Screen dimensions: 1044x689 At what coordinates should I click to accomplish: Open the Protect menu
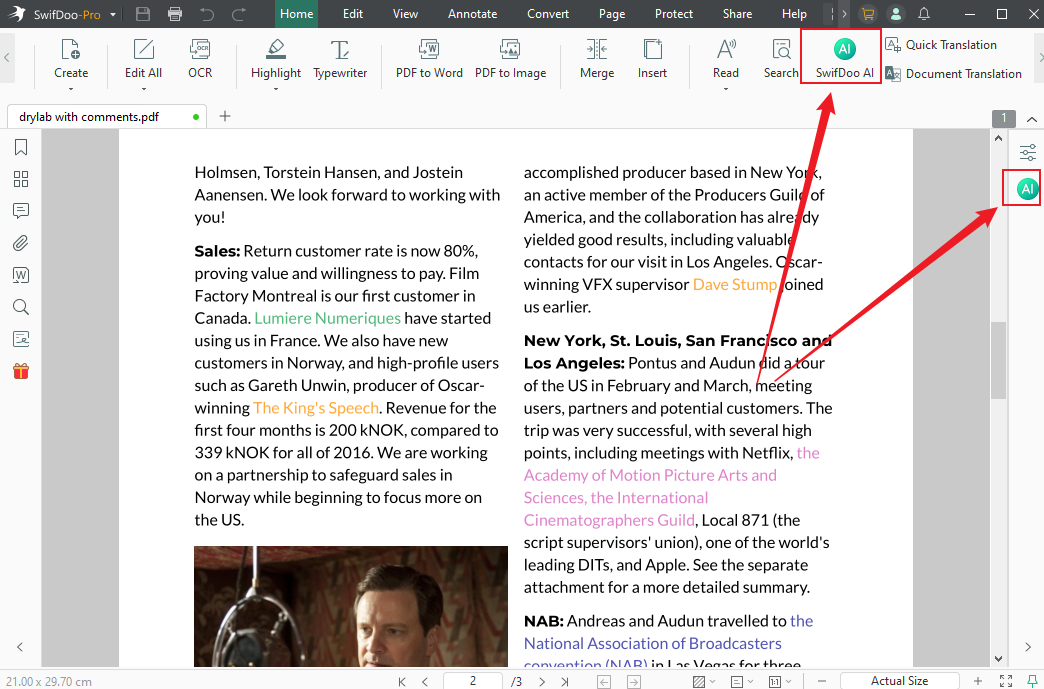[x=673, y=14]
